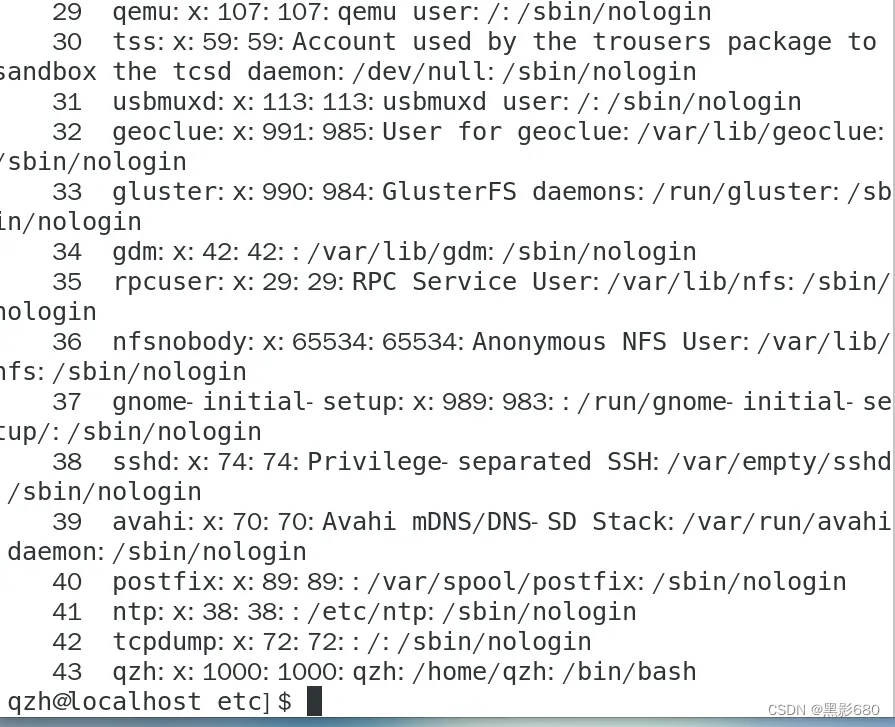Screen dimensions: 895x727
Task: Click the postfix entry on line 40
Action: click(449, 581)
